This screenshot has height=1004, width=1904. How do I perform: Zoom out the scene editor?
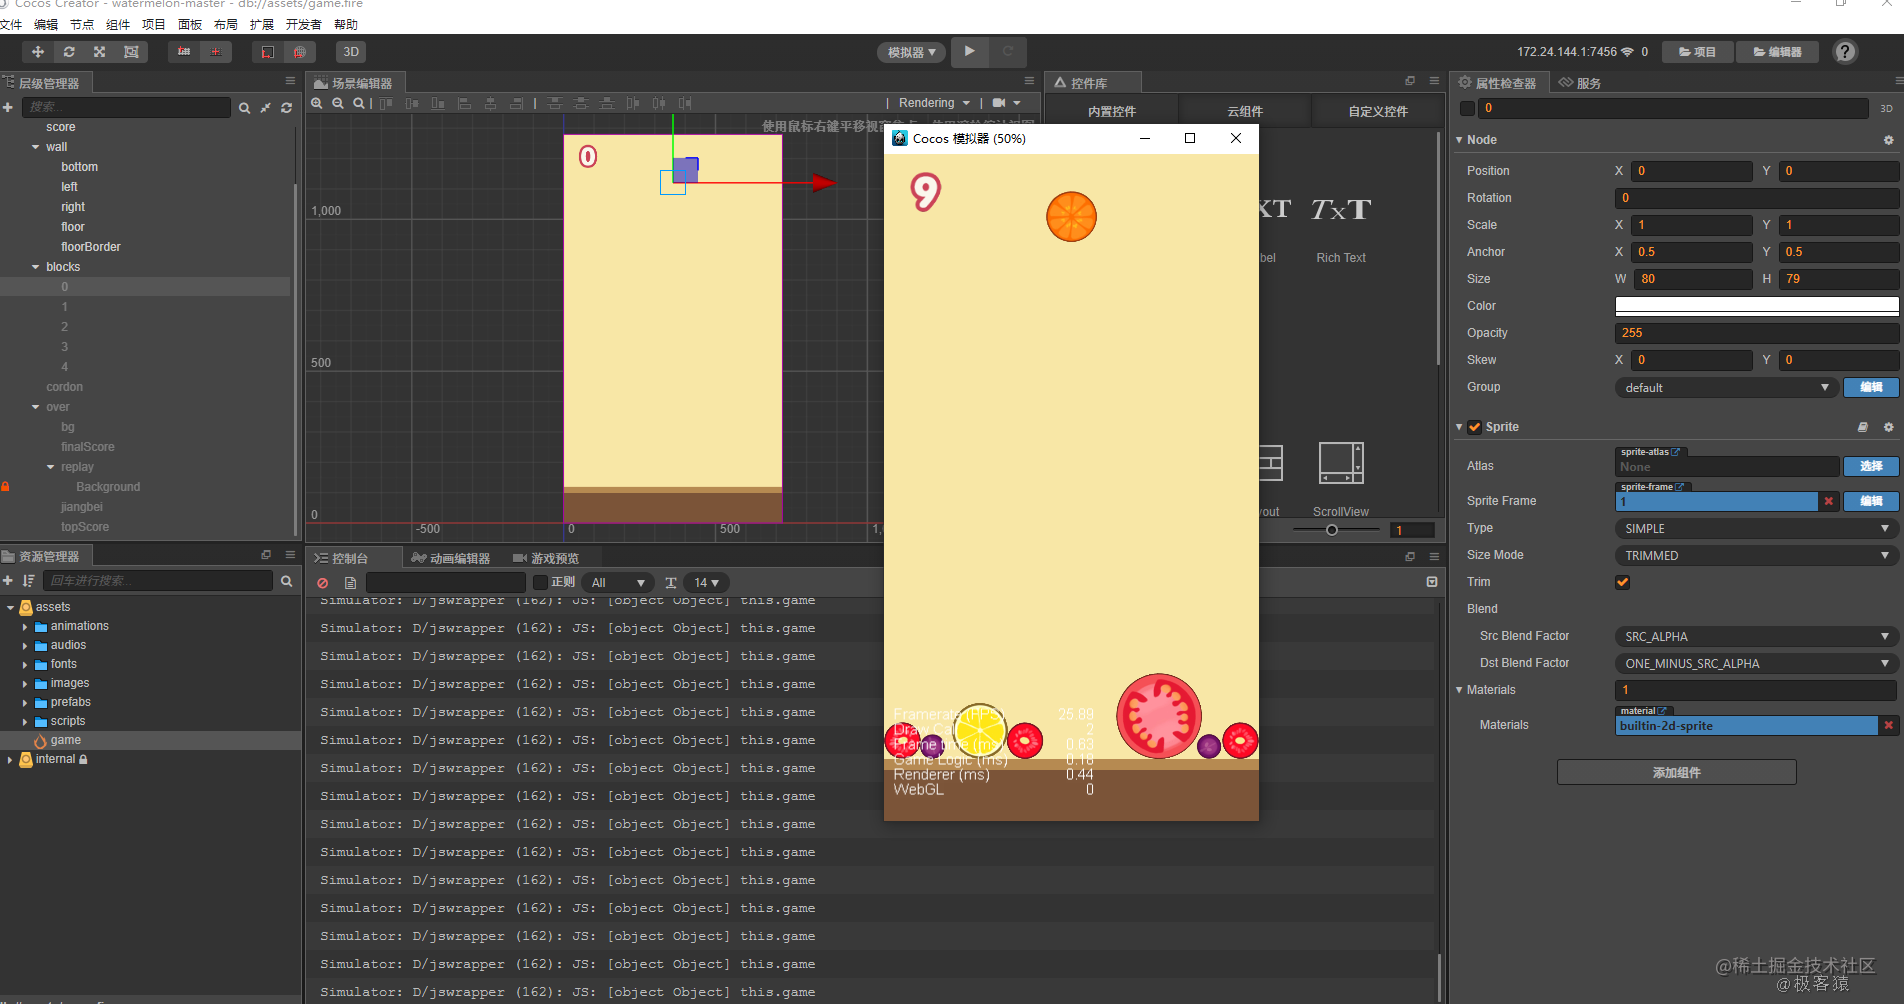pyautogui.click(x=338, y=103)
